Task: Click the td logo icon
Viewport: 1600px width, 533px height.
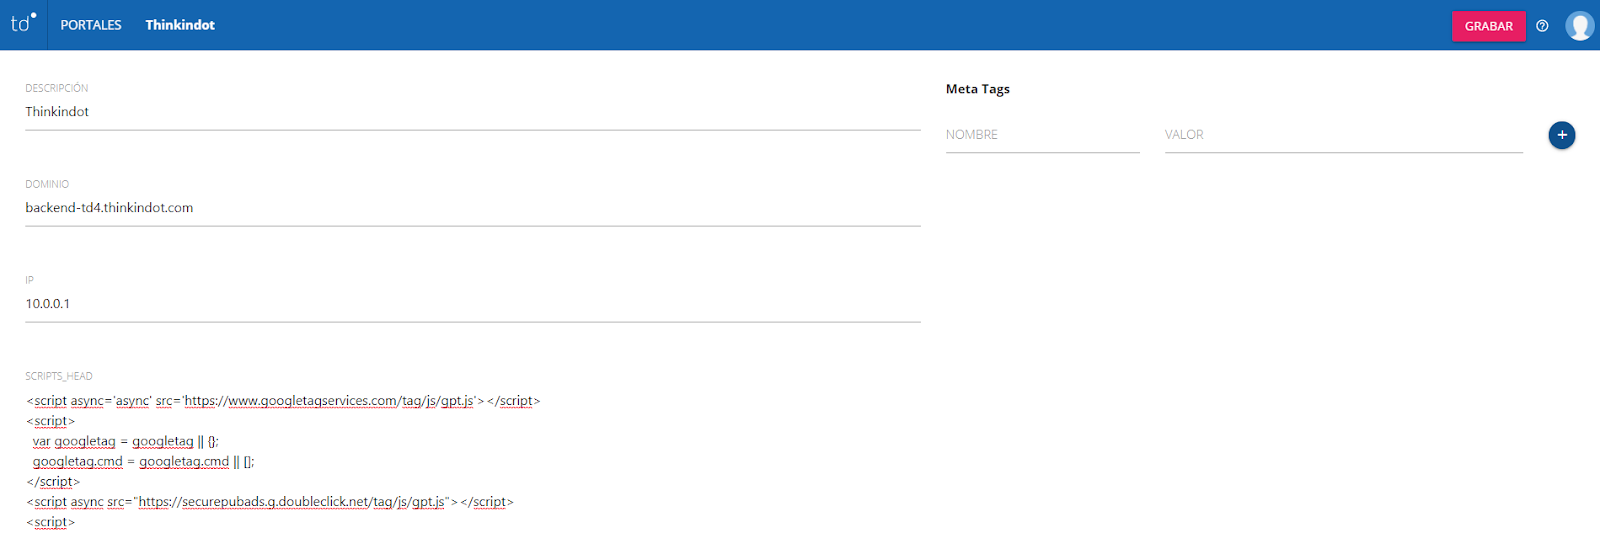Action: [x=23, y=24]
